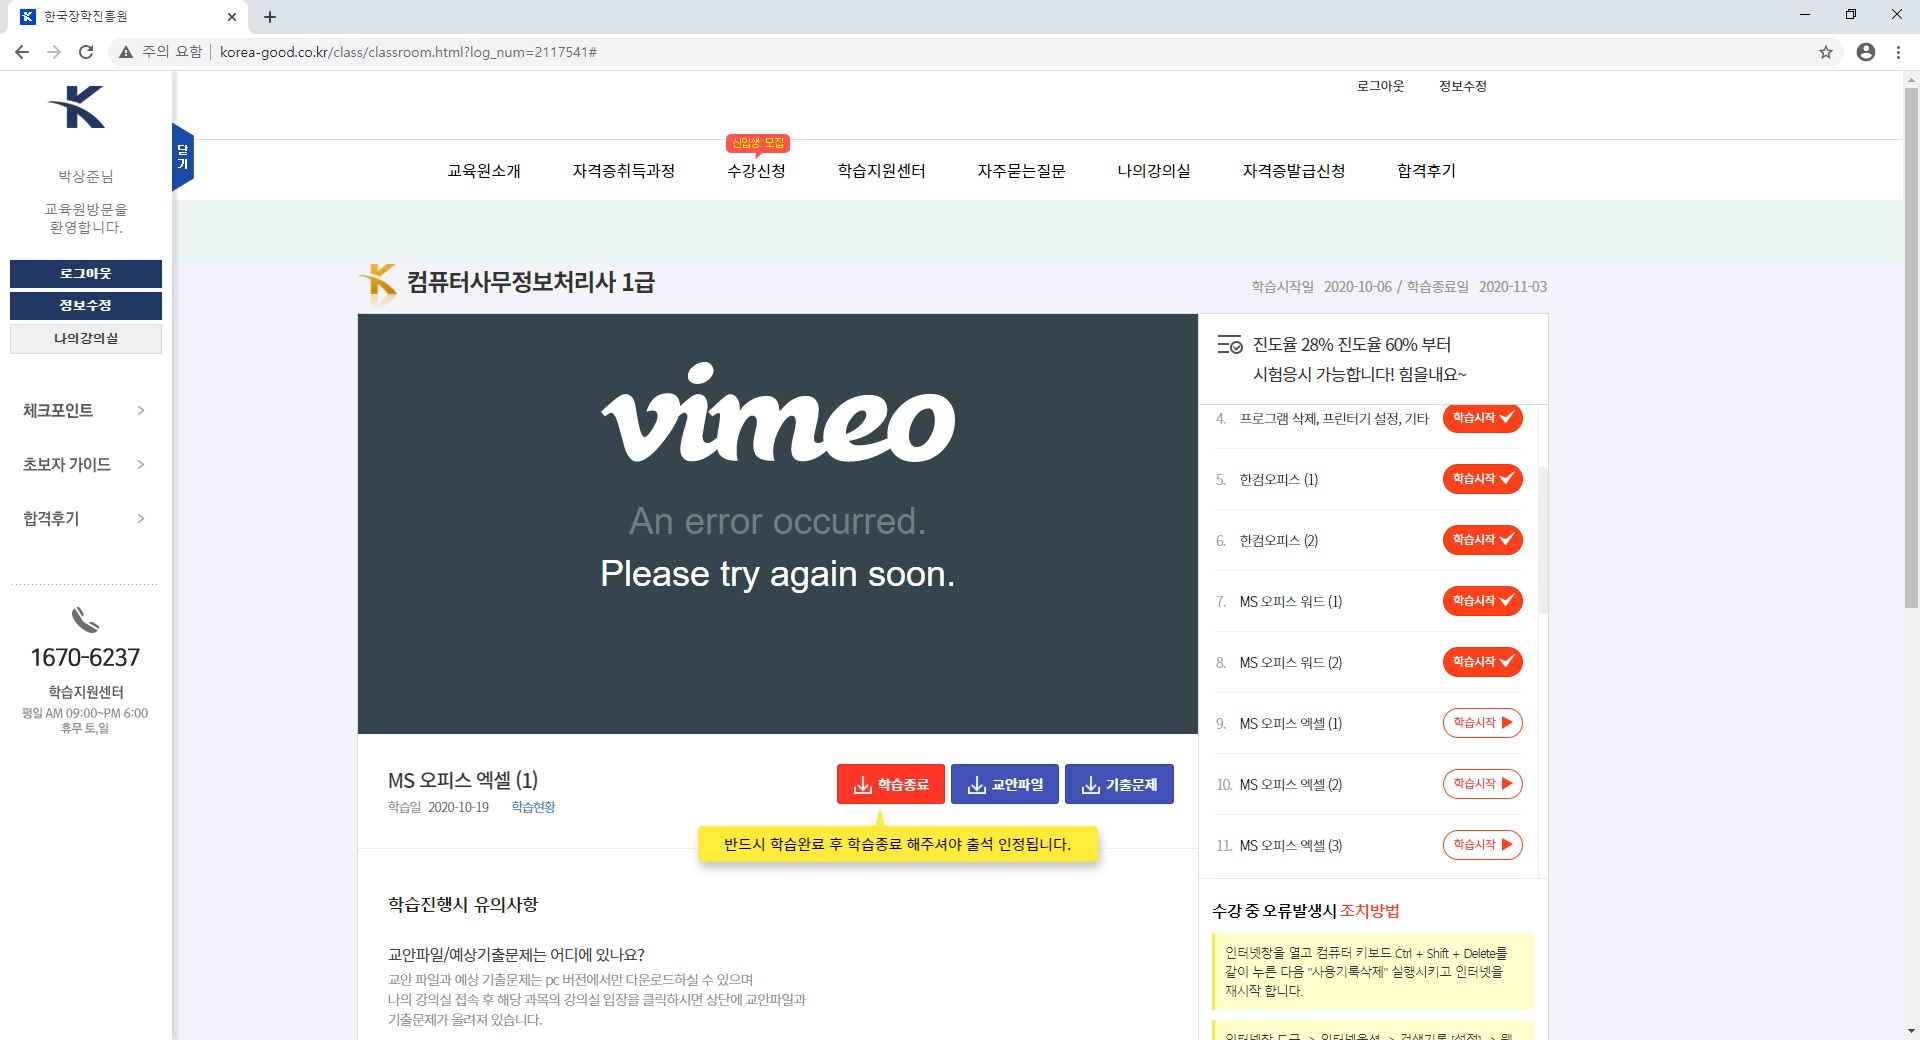Expand the 합격후기 sidebar item
1920x1040 pixels.
pos(85,519)
